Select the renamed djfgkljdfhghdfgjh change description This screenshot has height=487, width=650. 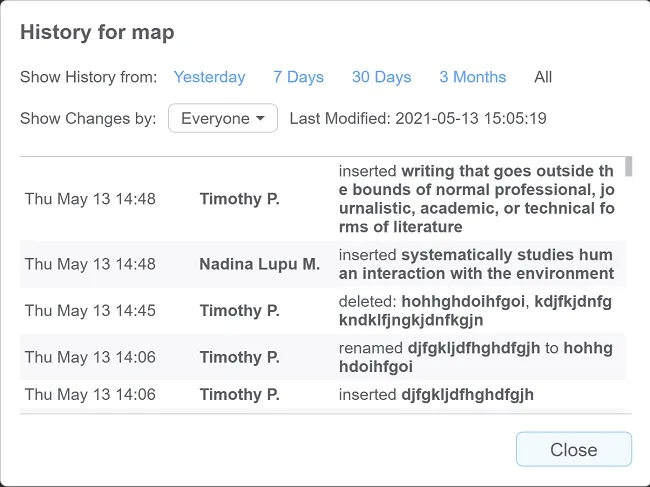(x=476, y=357)
